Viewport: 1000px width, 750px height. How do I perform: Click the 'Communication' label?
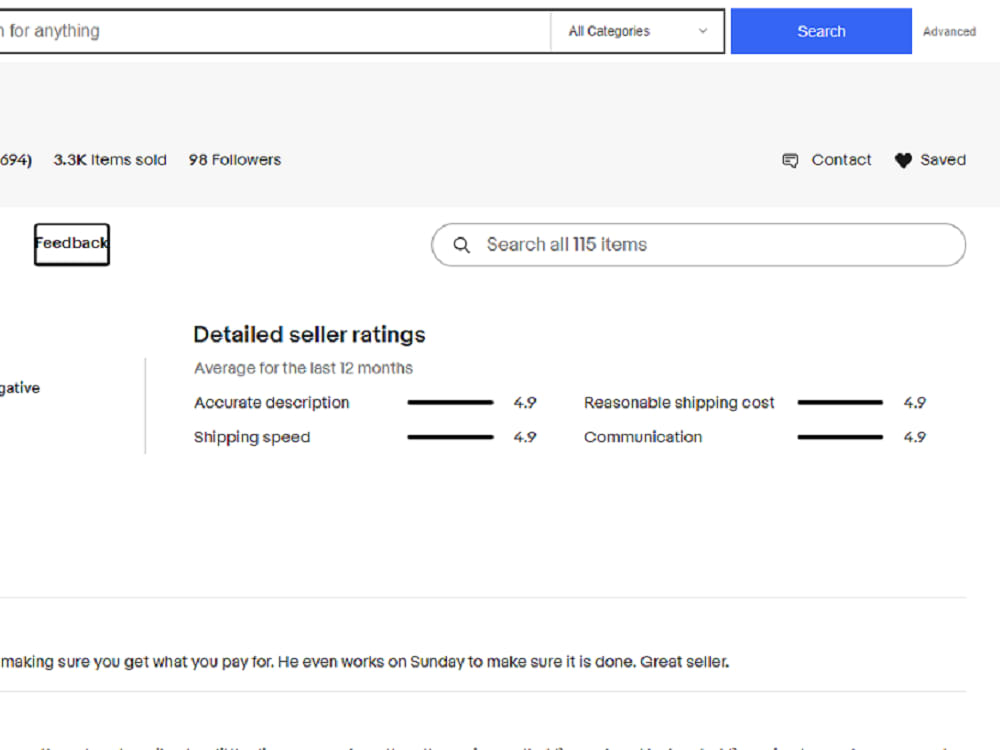643,438
